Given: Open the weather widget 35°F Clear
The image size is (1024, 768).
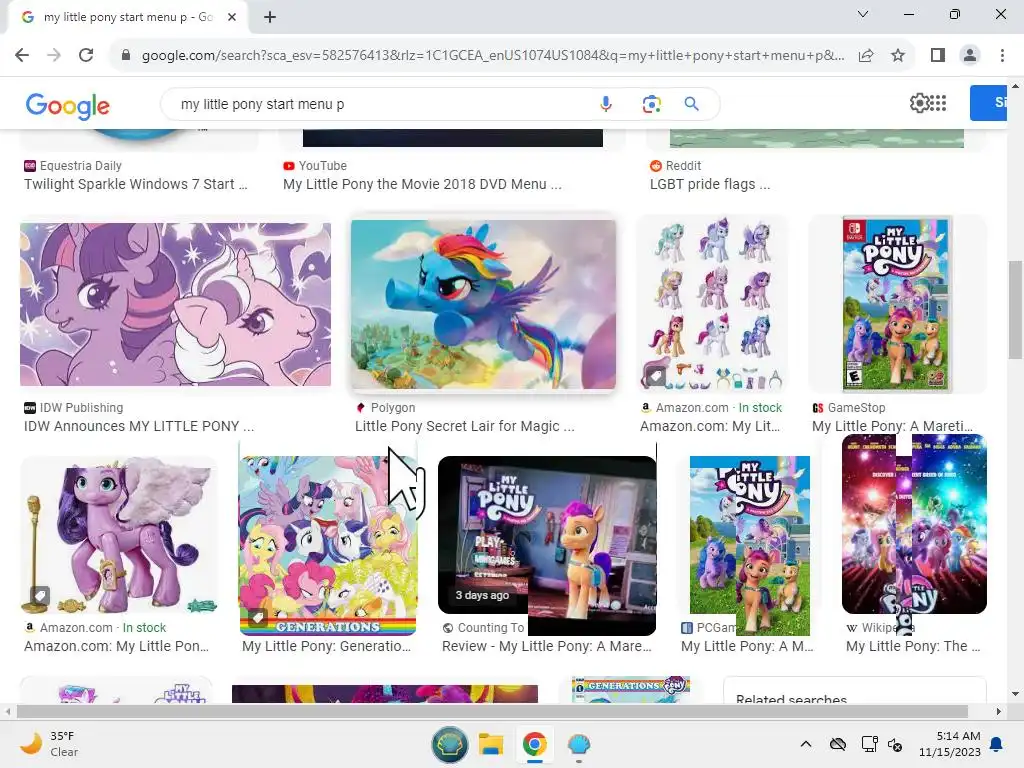Looking at the screenshot, I should [49, 744].
